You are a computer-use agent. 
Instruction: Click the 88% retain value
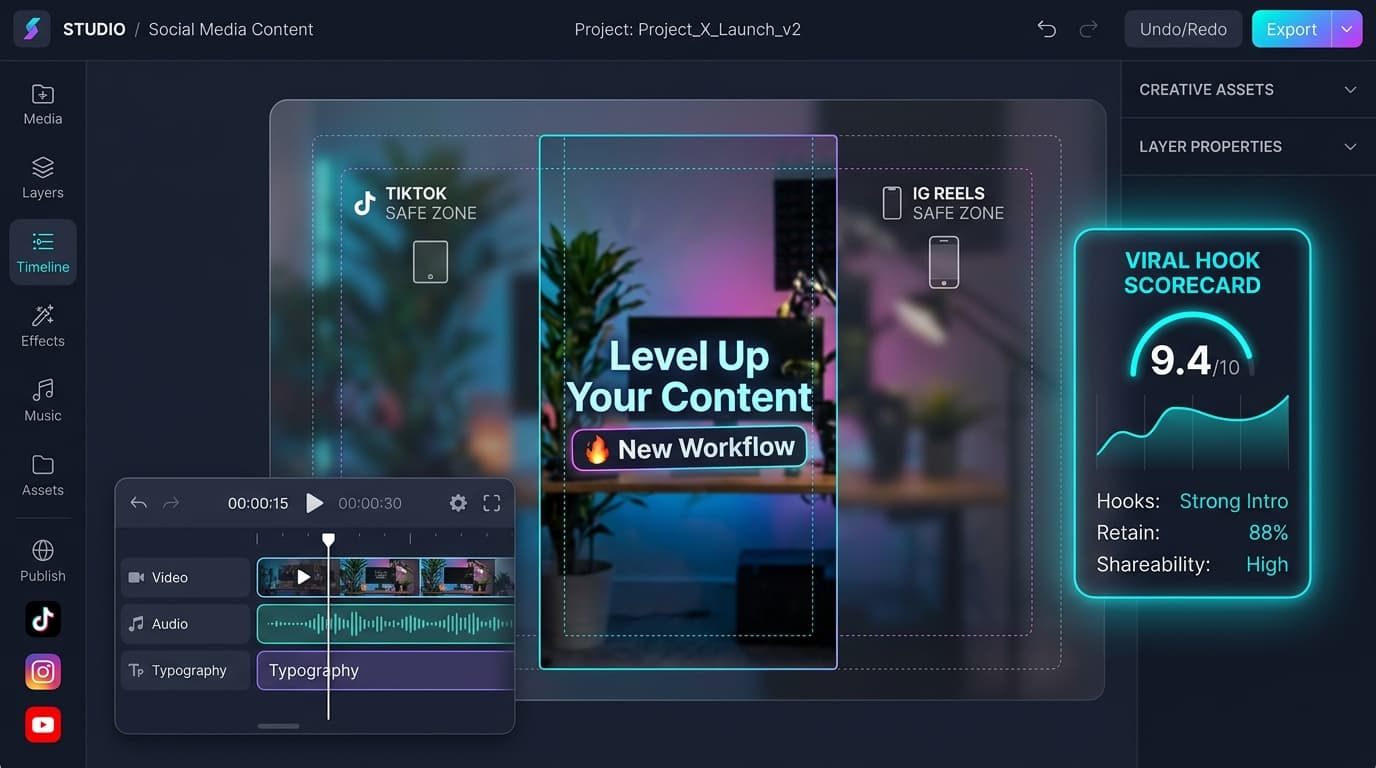point(1268,532)
